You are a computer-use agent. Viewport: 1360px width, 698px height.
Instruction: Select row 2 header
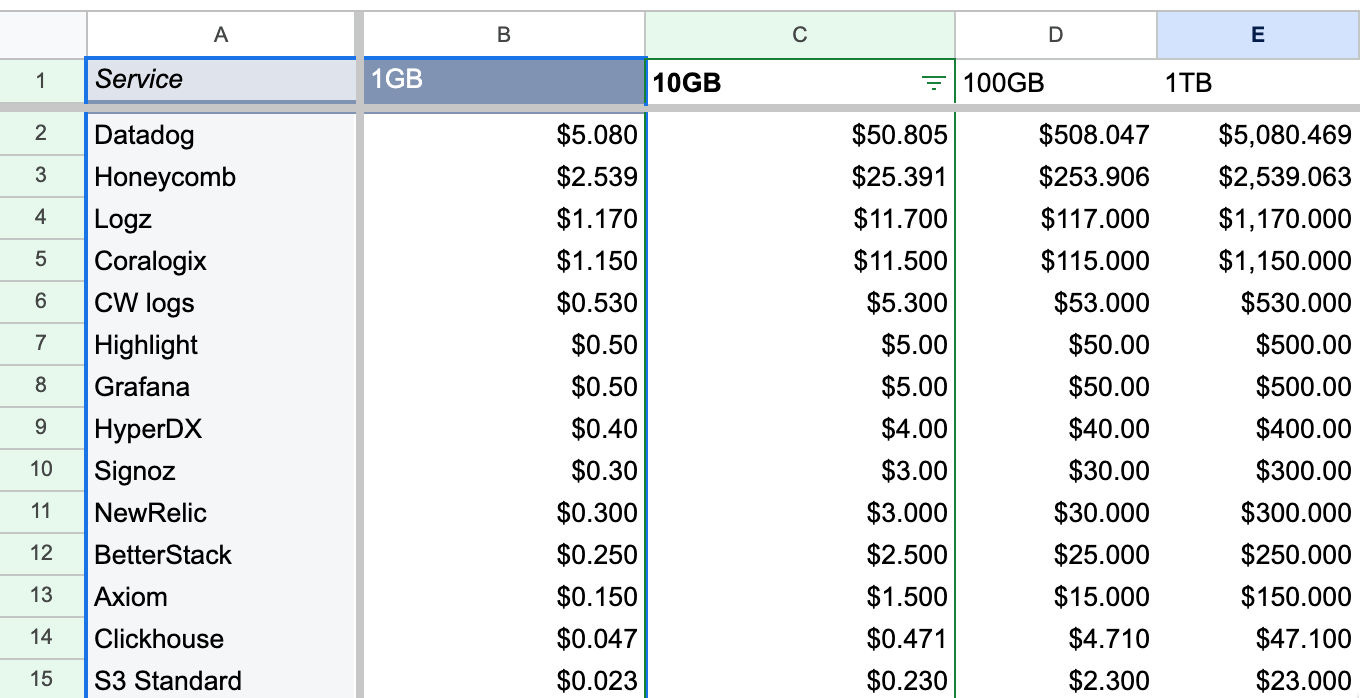pos(42,134)
